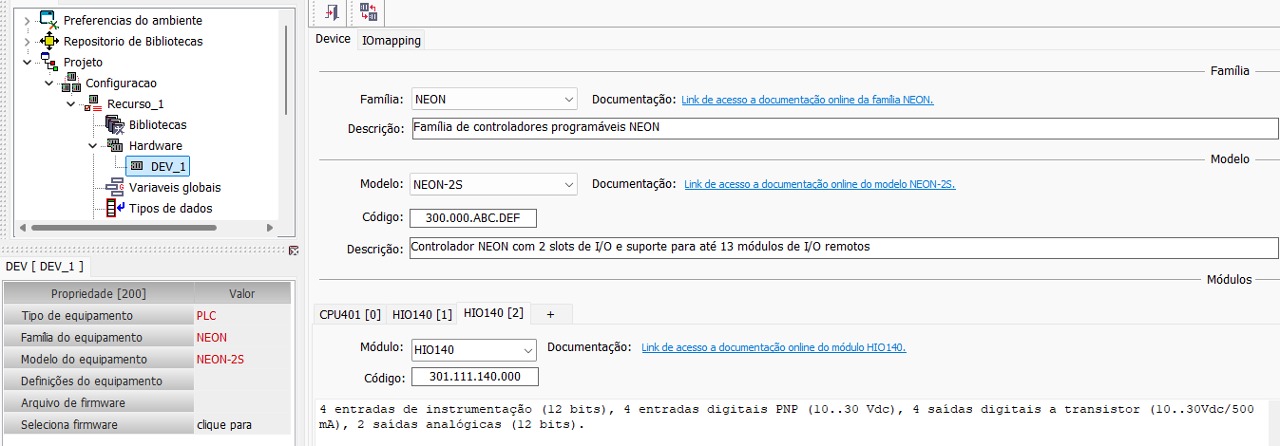Open NEON-2S model documentation link
1280x446 pixels.
point(820,185)
